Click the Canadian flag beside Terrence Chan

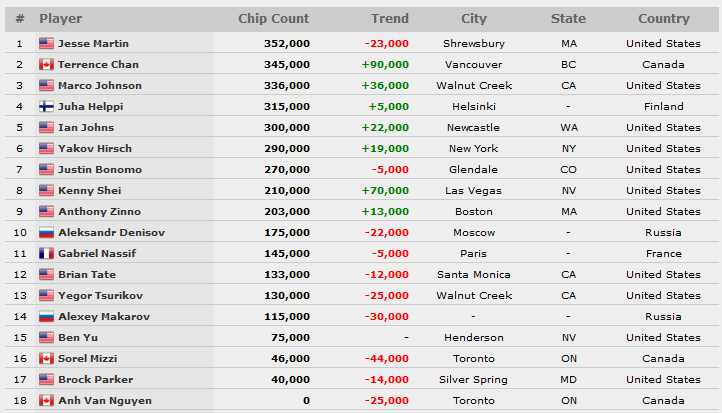46,64
